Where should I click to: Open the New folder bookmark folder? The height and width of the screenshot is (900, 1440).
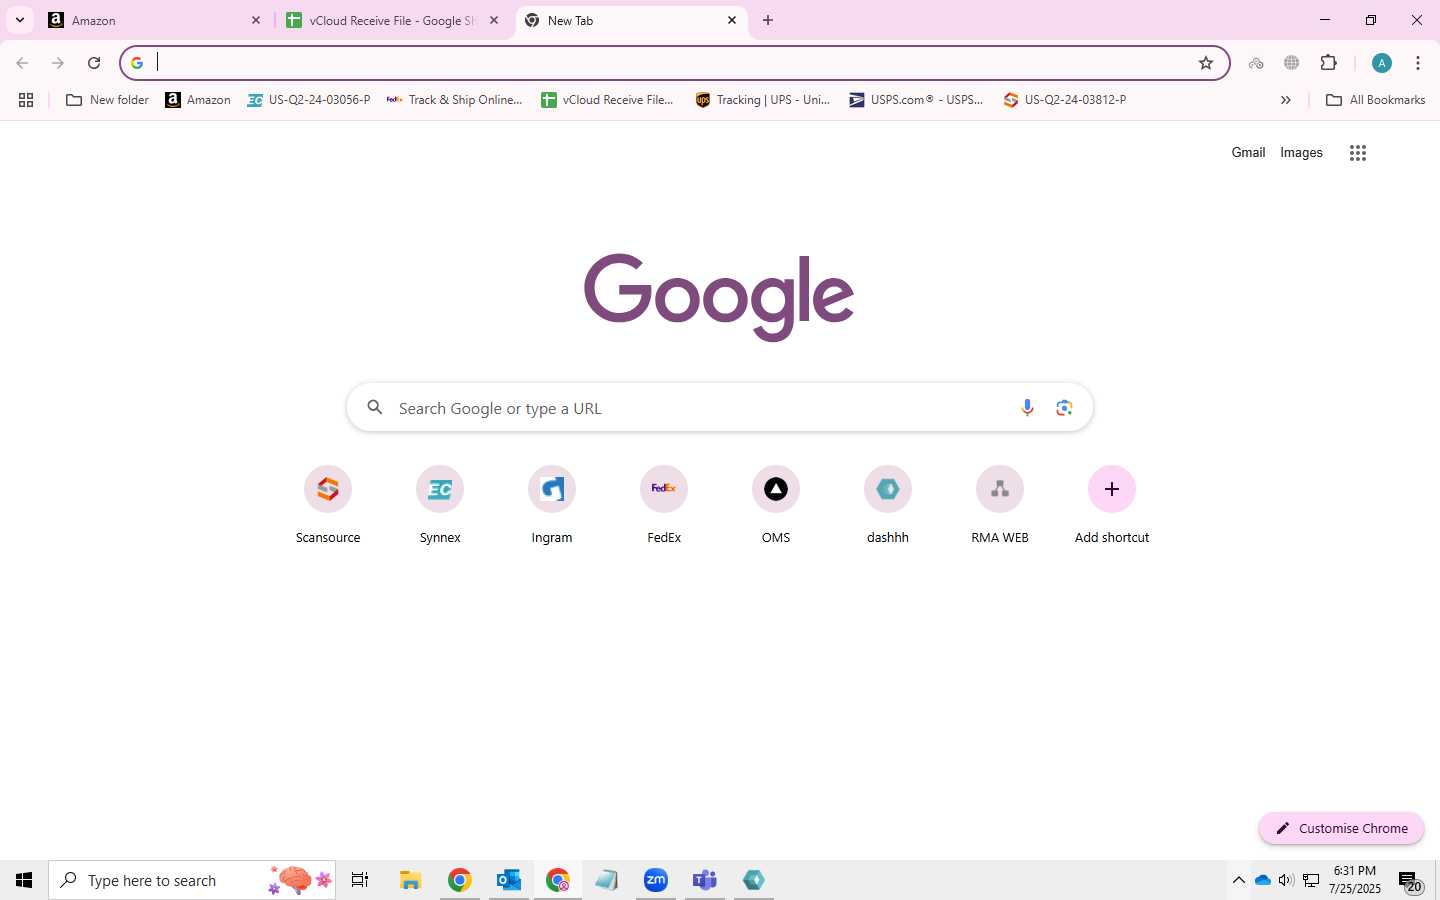tap(107, 100)
